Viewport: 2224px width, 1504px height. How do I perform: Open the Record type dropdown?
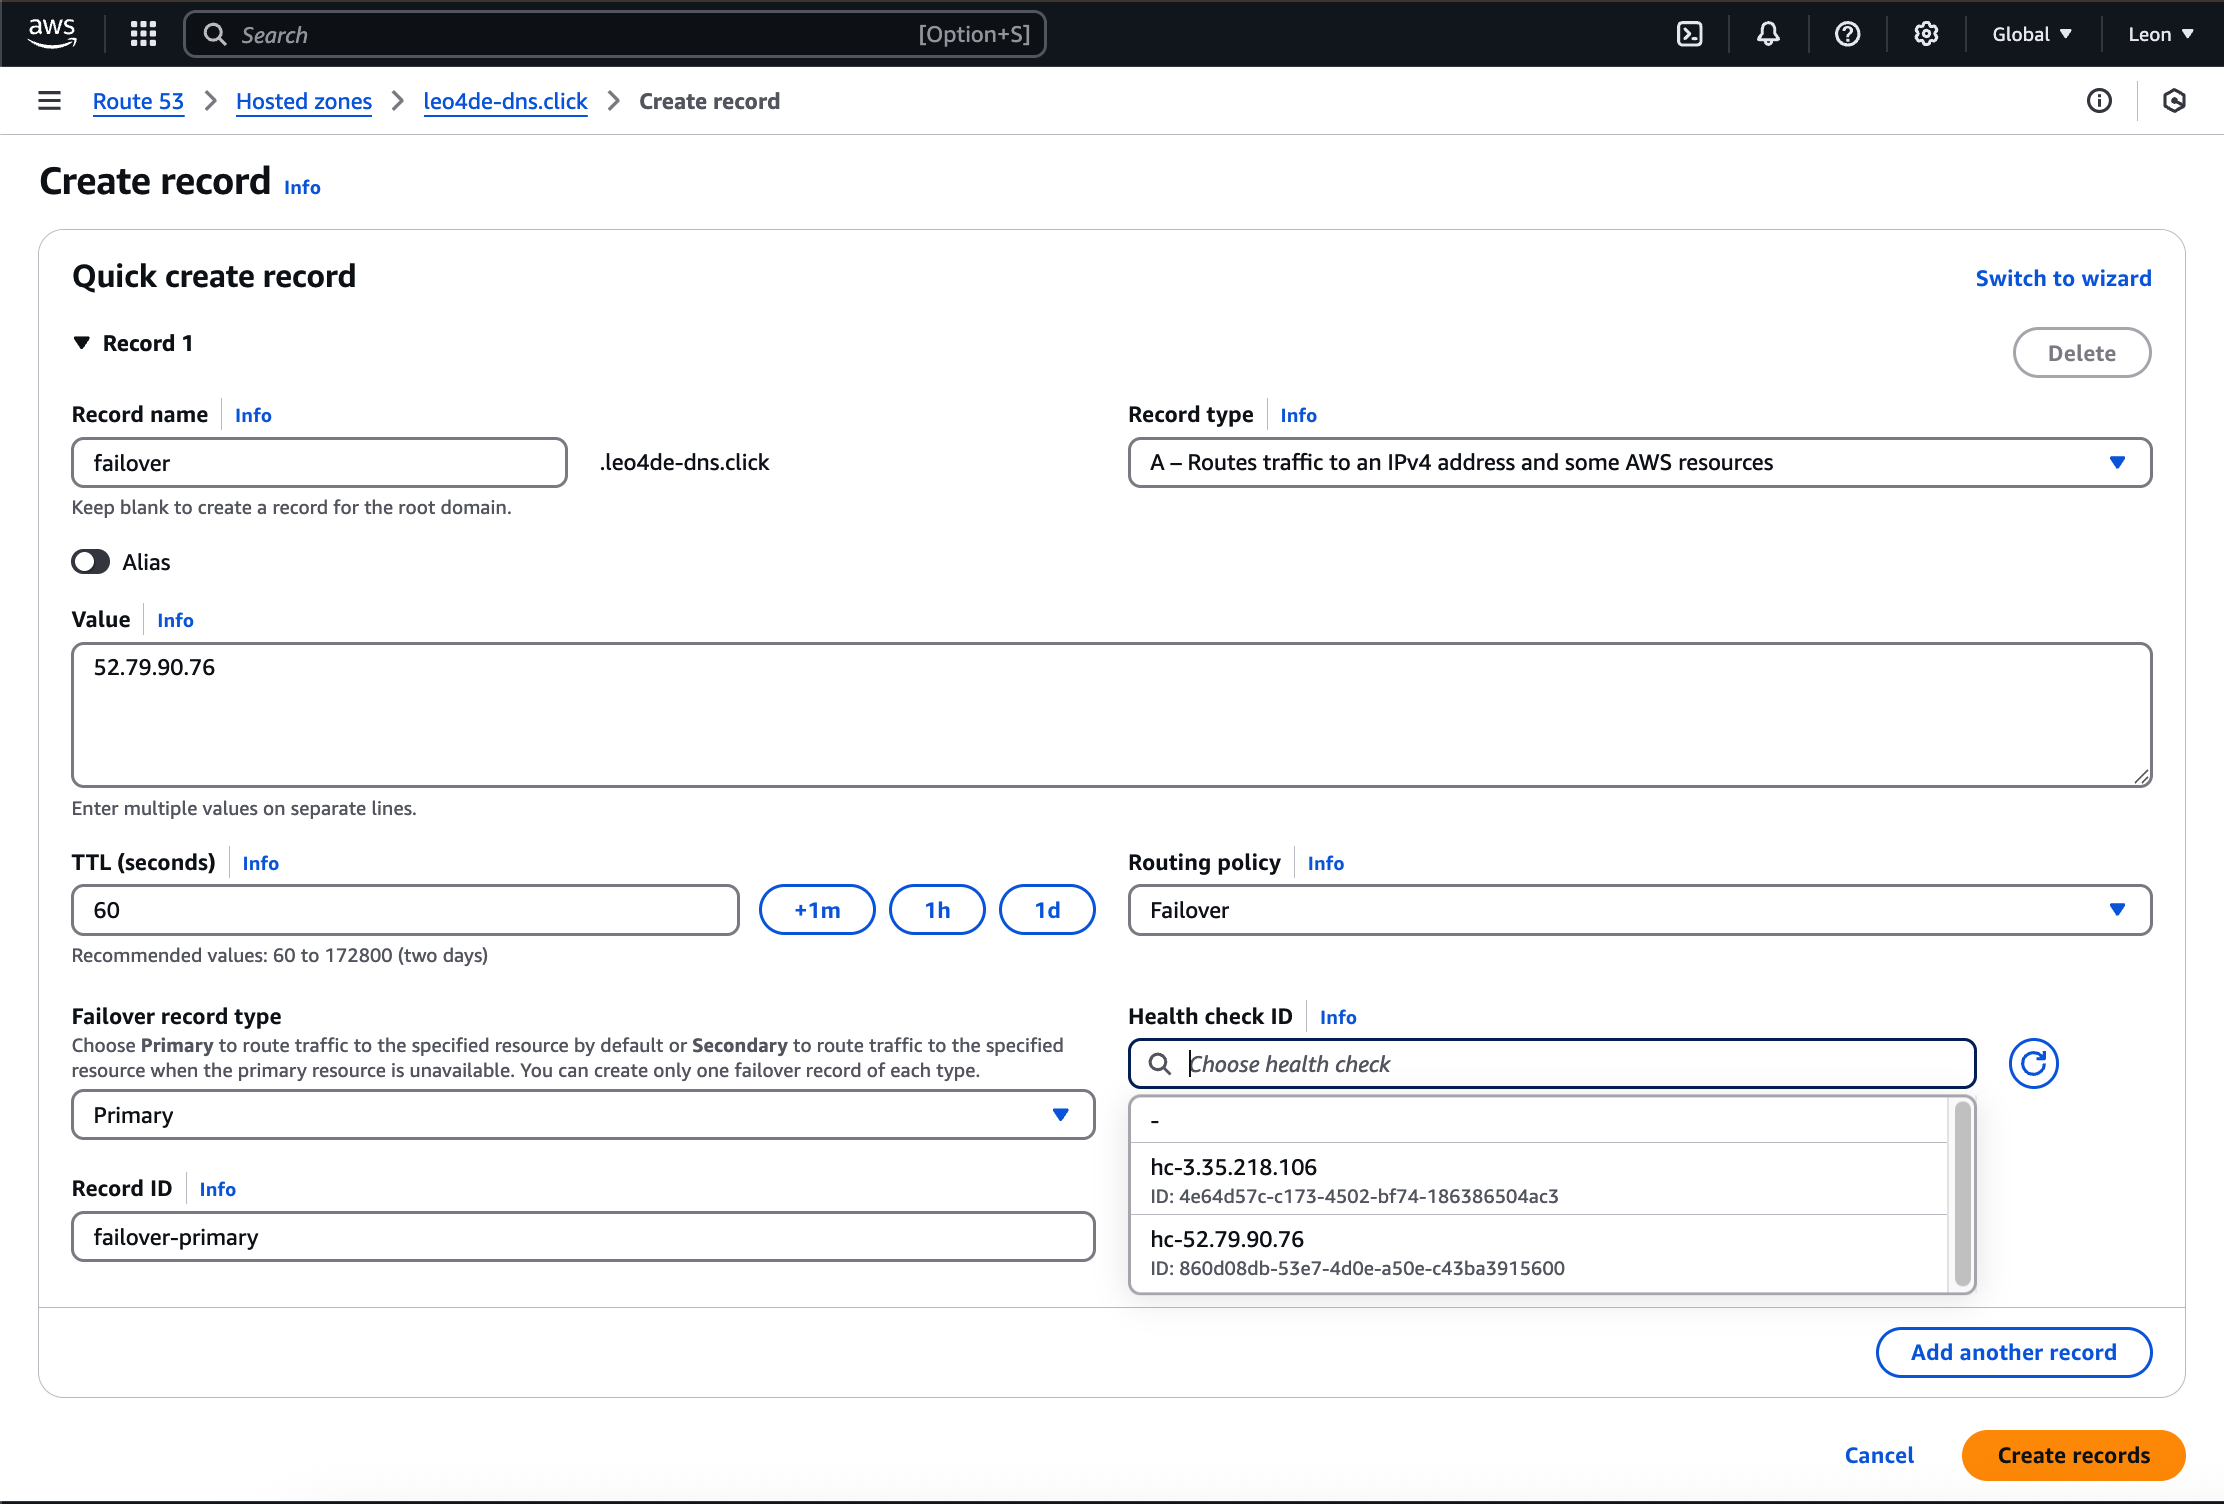click(1639, 462)
